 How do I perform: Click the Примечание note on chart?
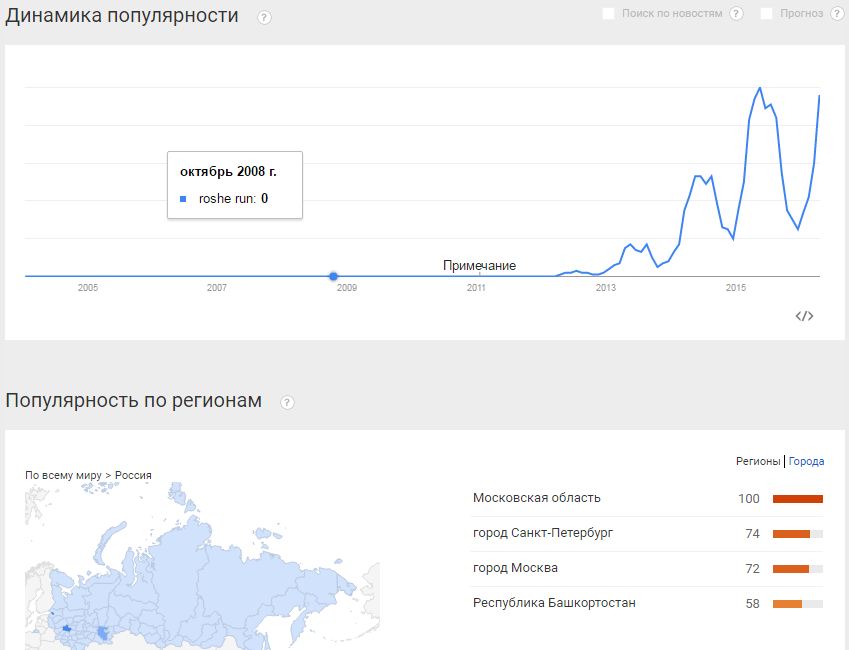[x=479, y=265]
